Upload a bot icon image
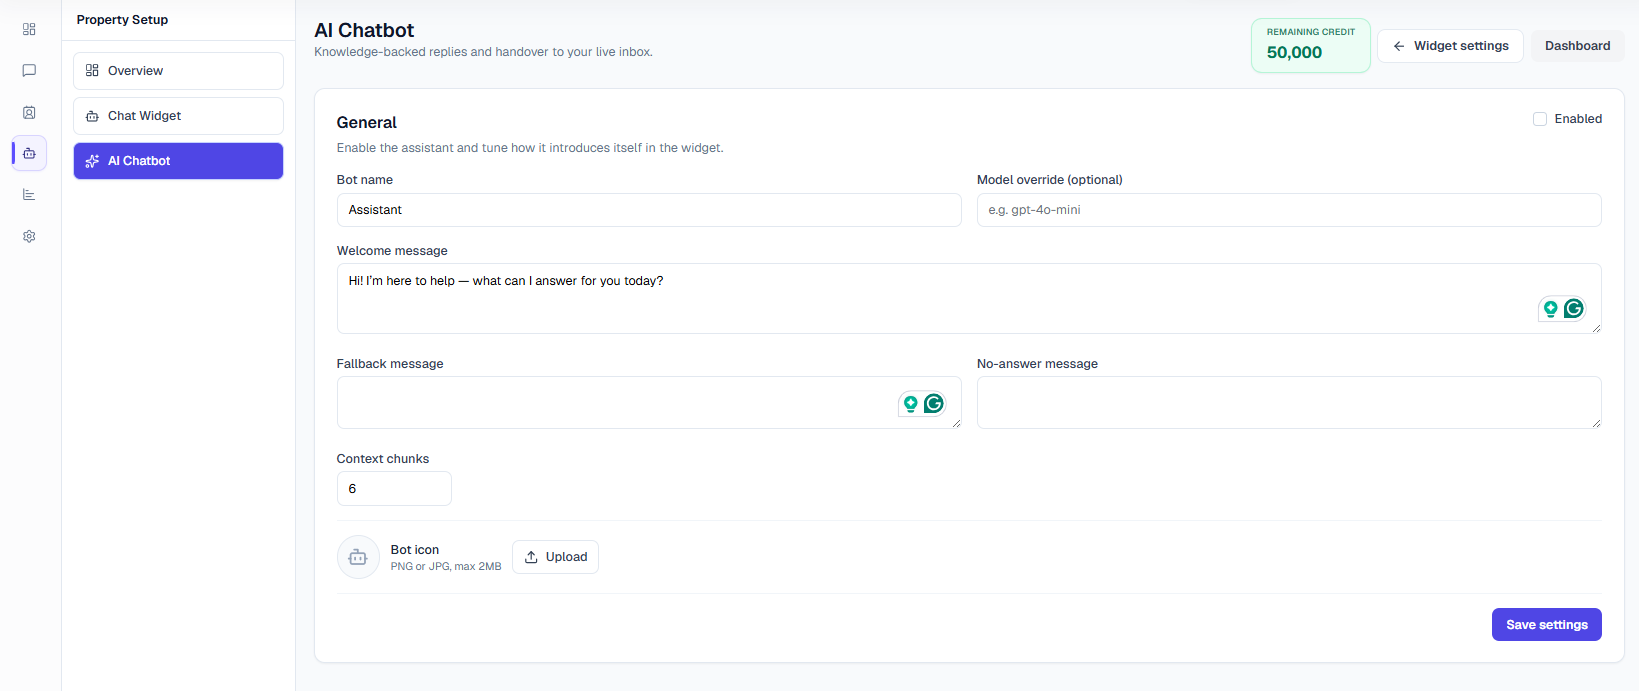The height and width of the screenshot is (691, 1639). pos(555,557)
